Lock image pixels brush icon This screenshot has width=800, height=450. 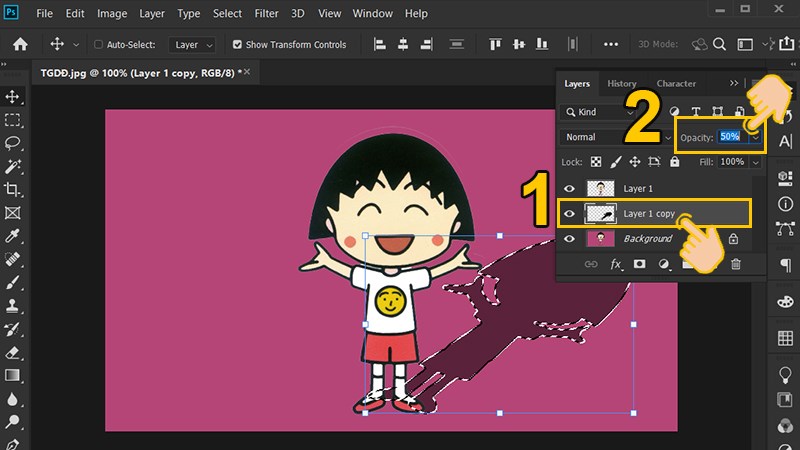[x=616, y=162]
